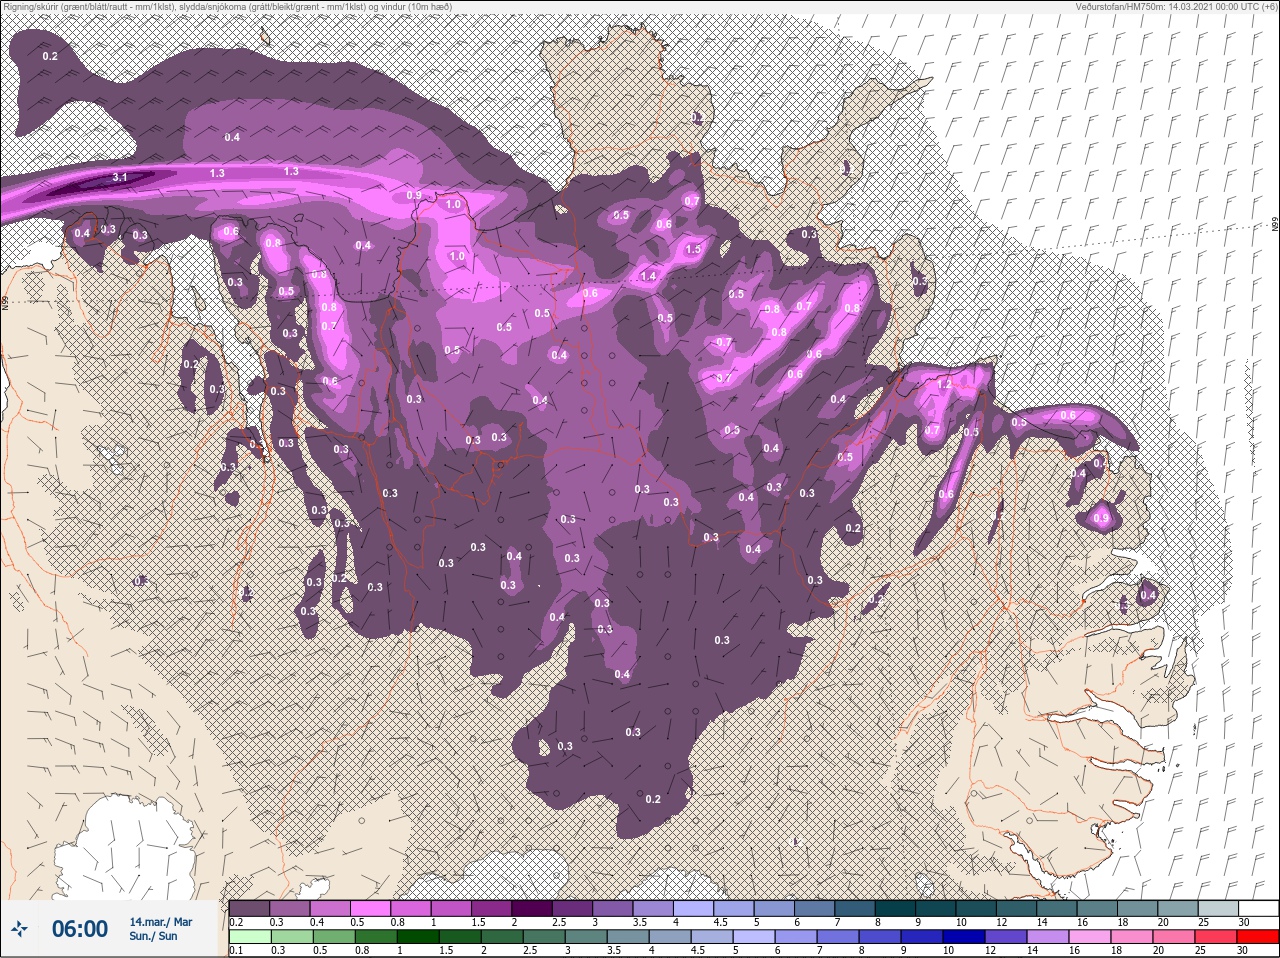Click the date text '14.mar./ Mar'

pos(161,922)
